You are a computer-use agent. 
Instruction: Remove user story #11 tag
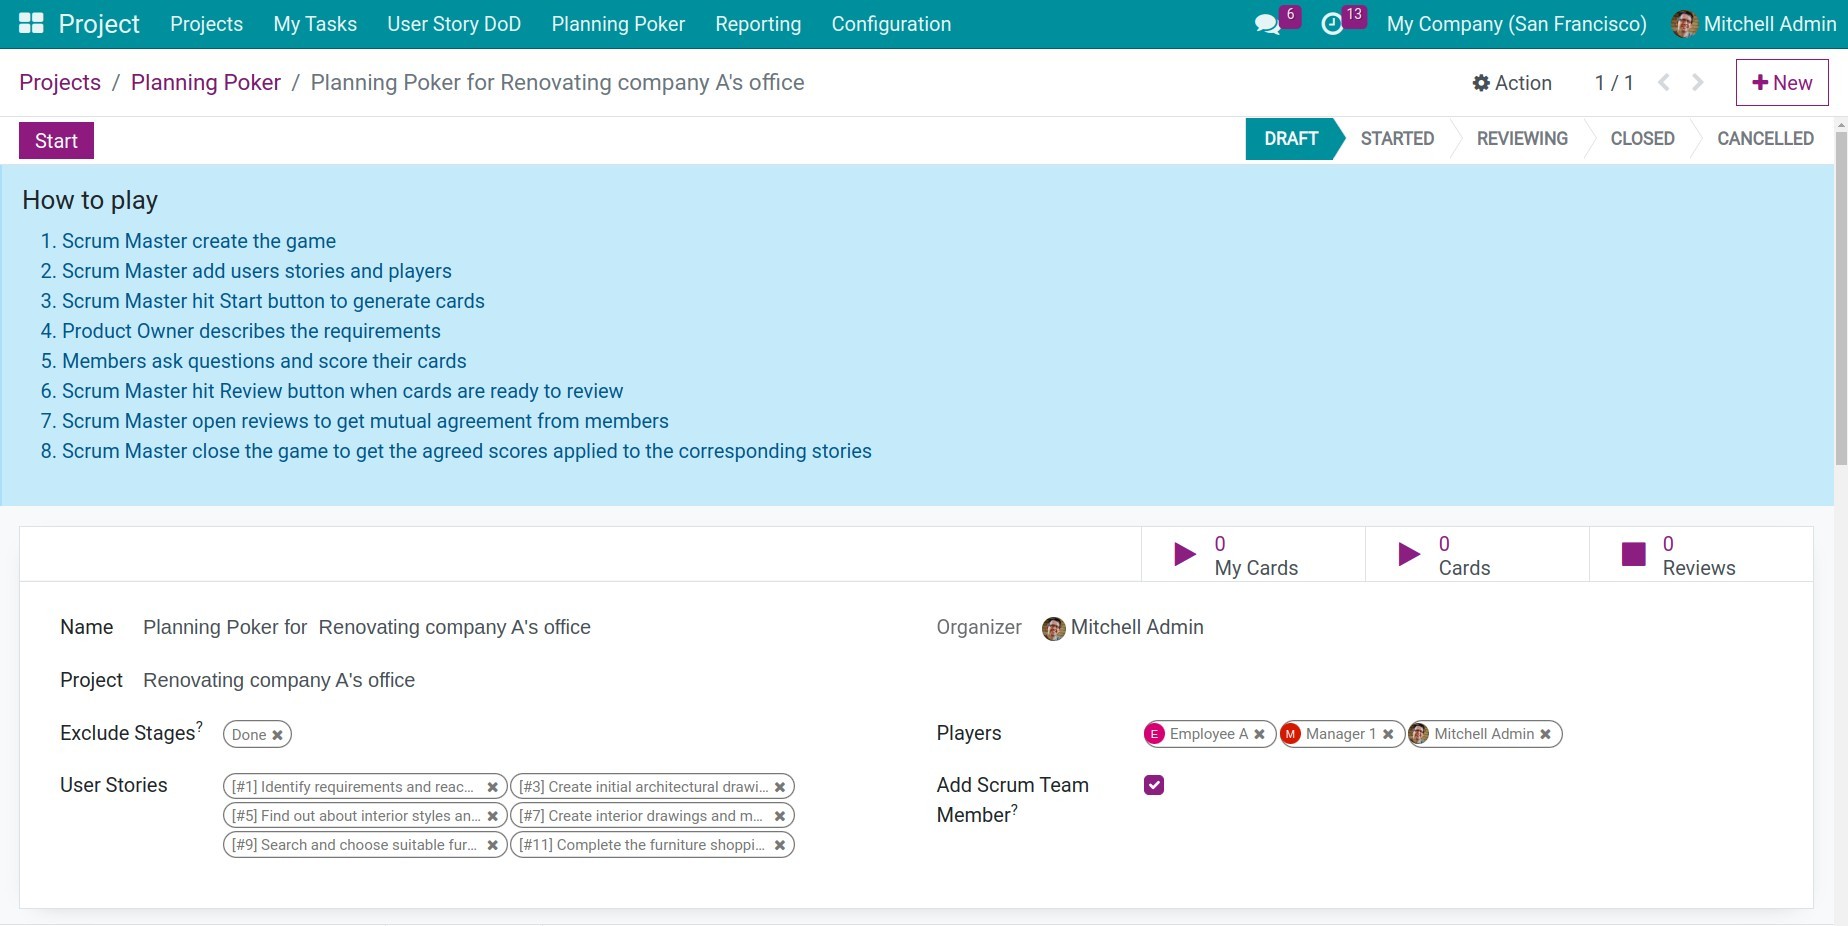(x=780, y=845)
